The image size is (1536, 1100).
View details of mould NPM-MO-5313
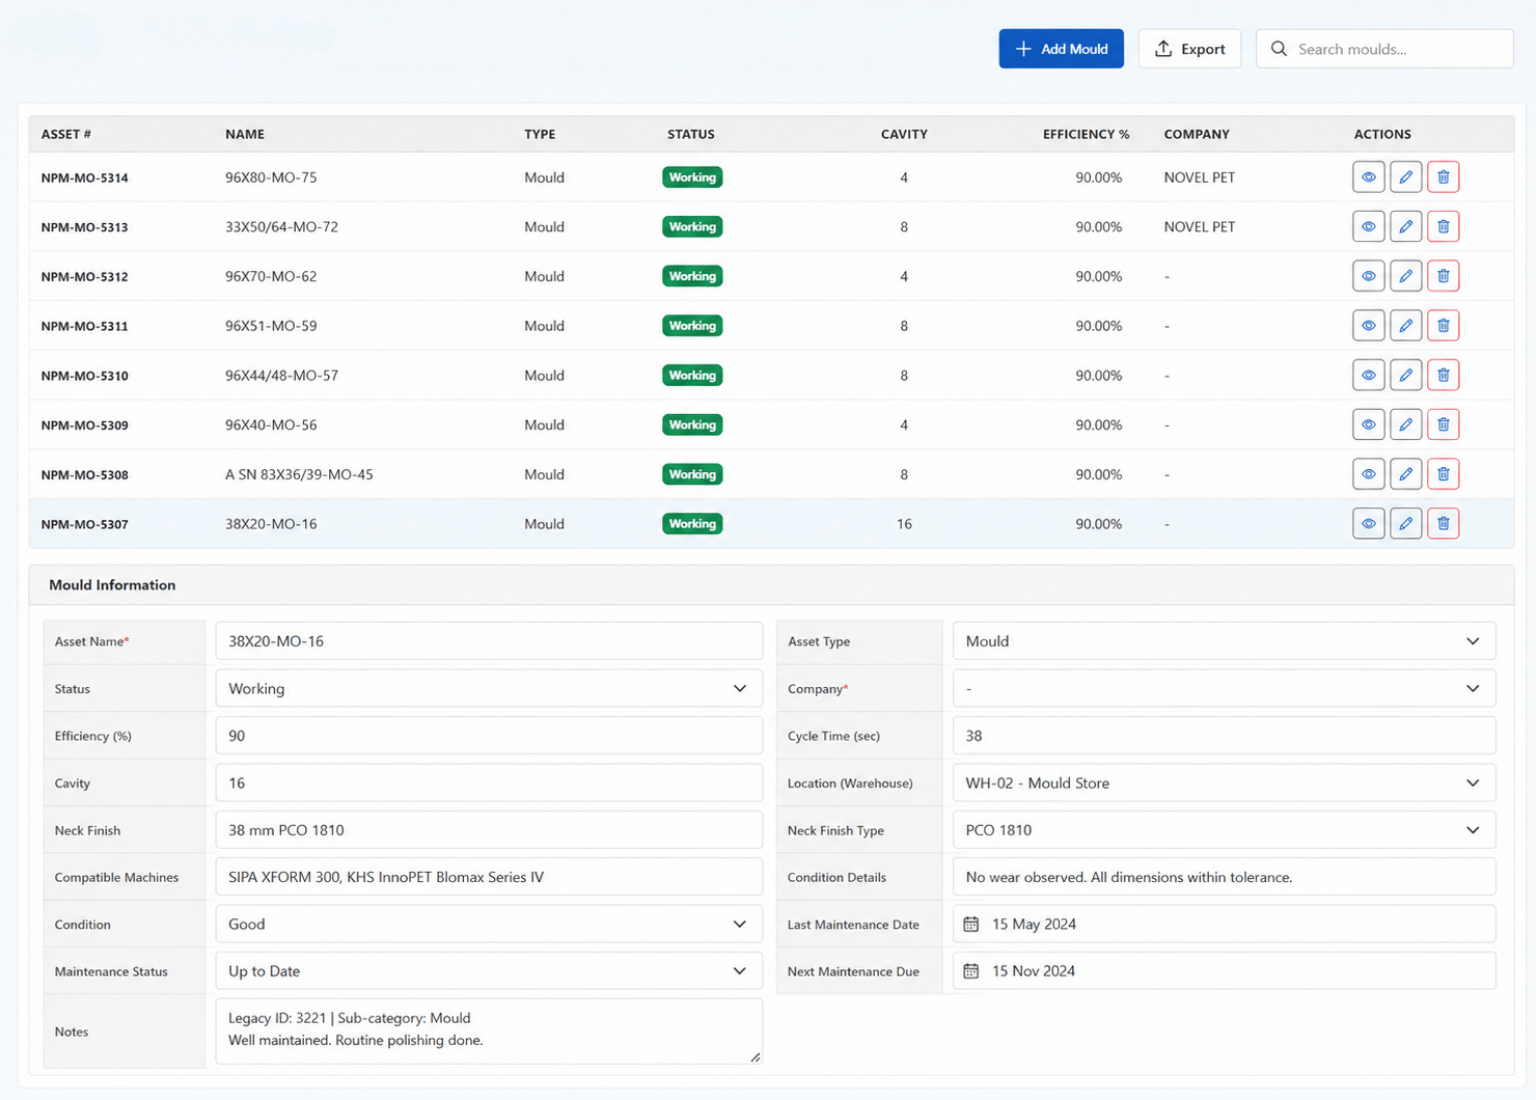tap(1368, 227)
